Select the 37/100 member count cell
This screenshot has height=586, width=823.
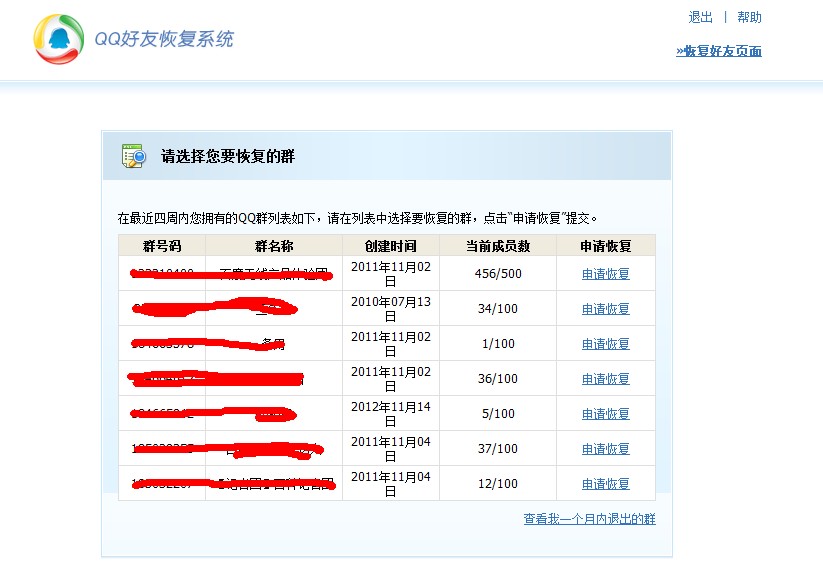498,449
